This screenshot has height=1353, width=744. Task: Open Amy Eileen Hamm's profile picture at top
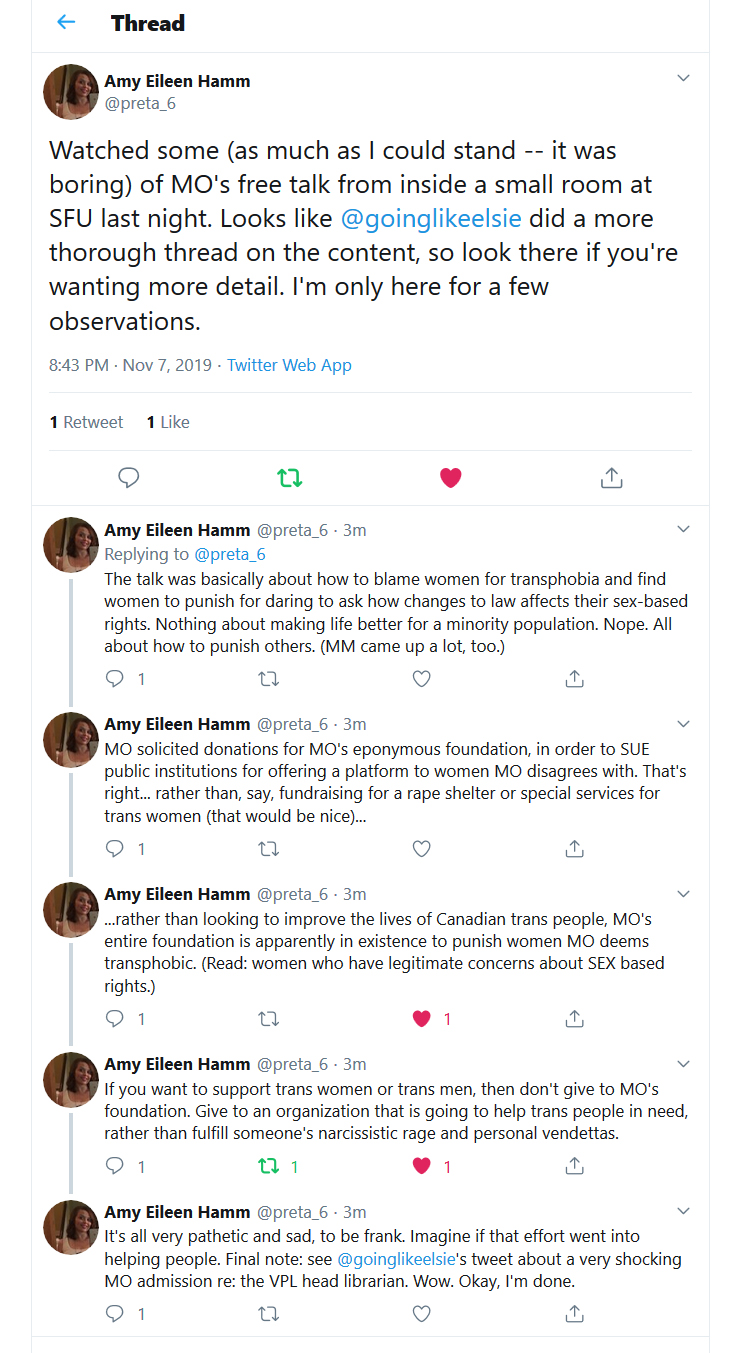[71, 92]
